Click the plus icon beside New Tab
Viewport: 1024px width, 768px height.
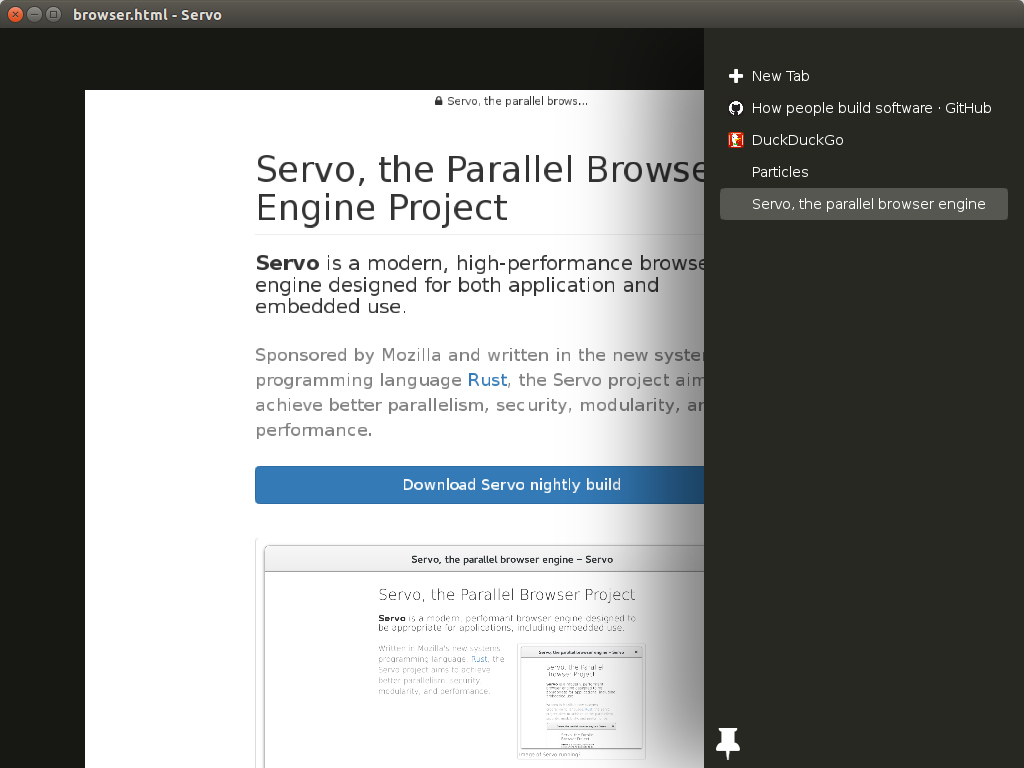(x=736, y=76)
